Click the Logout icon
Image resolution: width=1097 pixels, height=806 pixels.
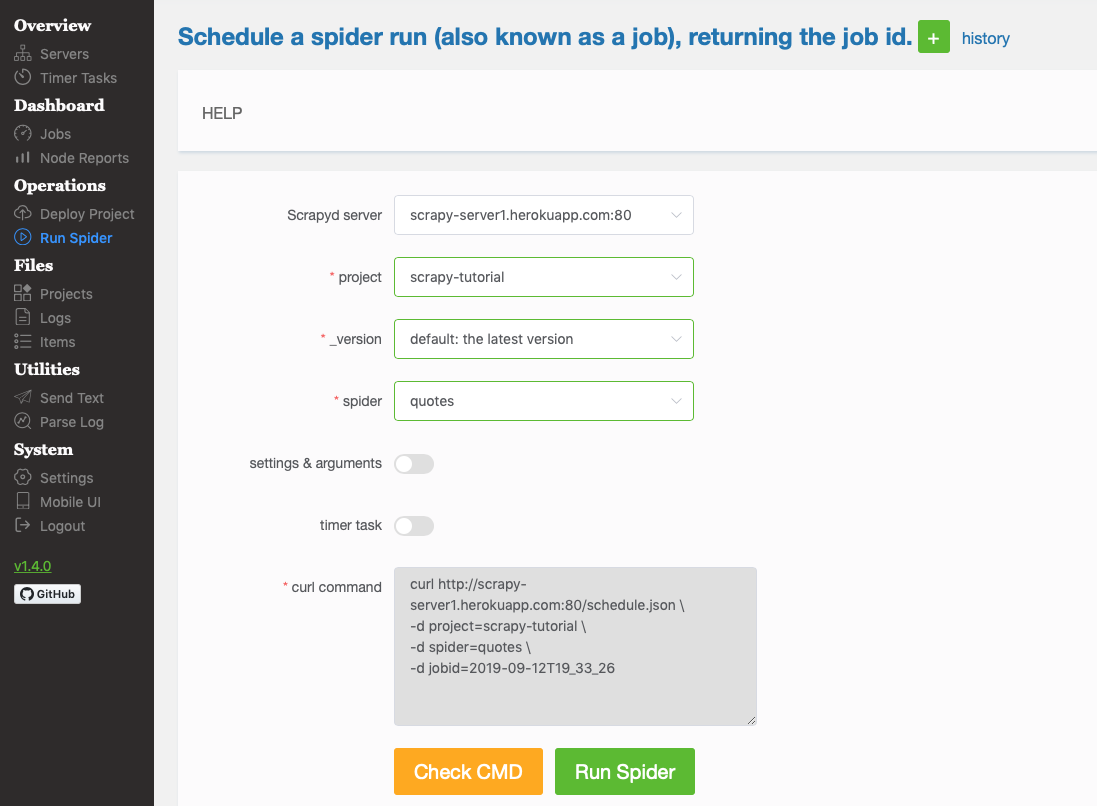pos(22,526)
